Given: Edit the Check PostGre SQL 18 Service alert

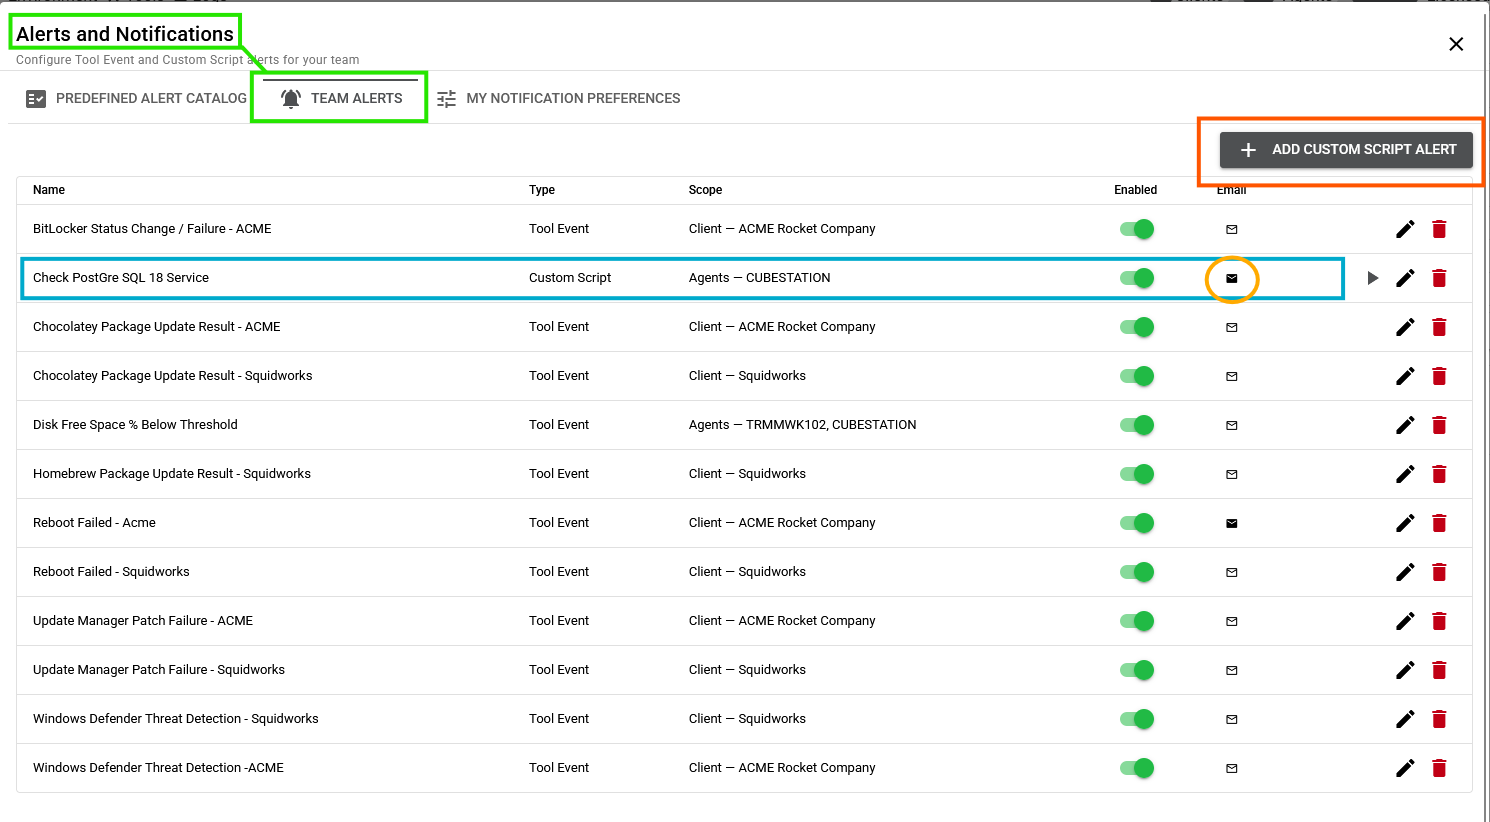Looking at the screenshot, I should tap(1405, 278).
